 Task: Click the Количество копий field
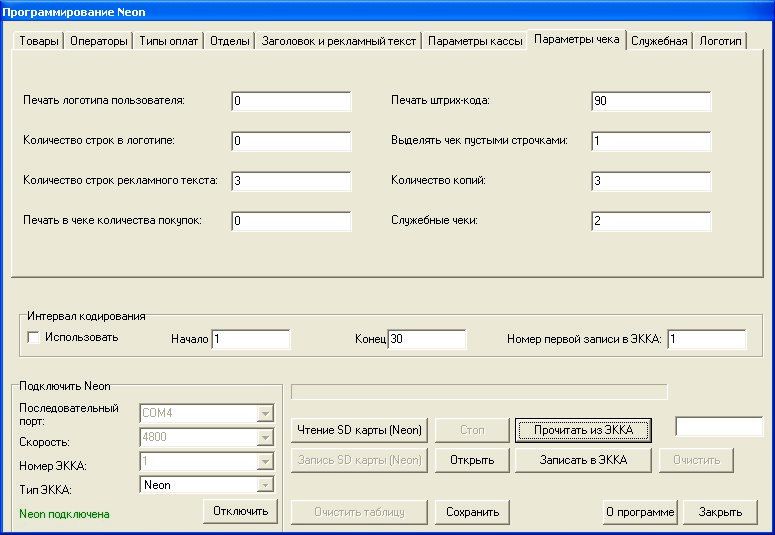click(651, 181)
